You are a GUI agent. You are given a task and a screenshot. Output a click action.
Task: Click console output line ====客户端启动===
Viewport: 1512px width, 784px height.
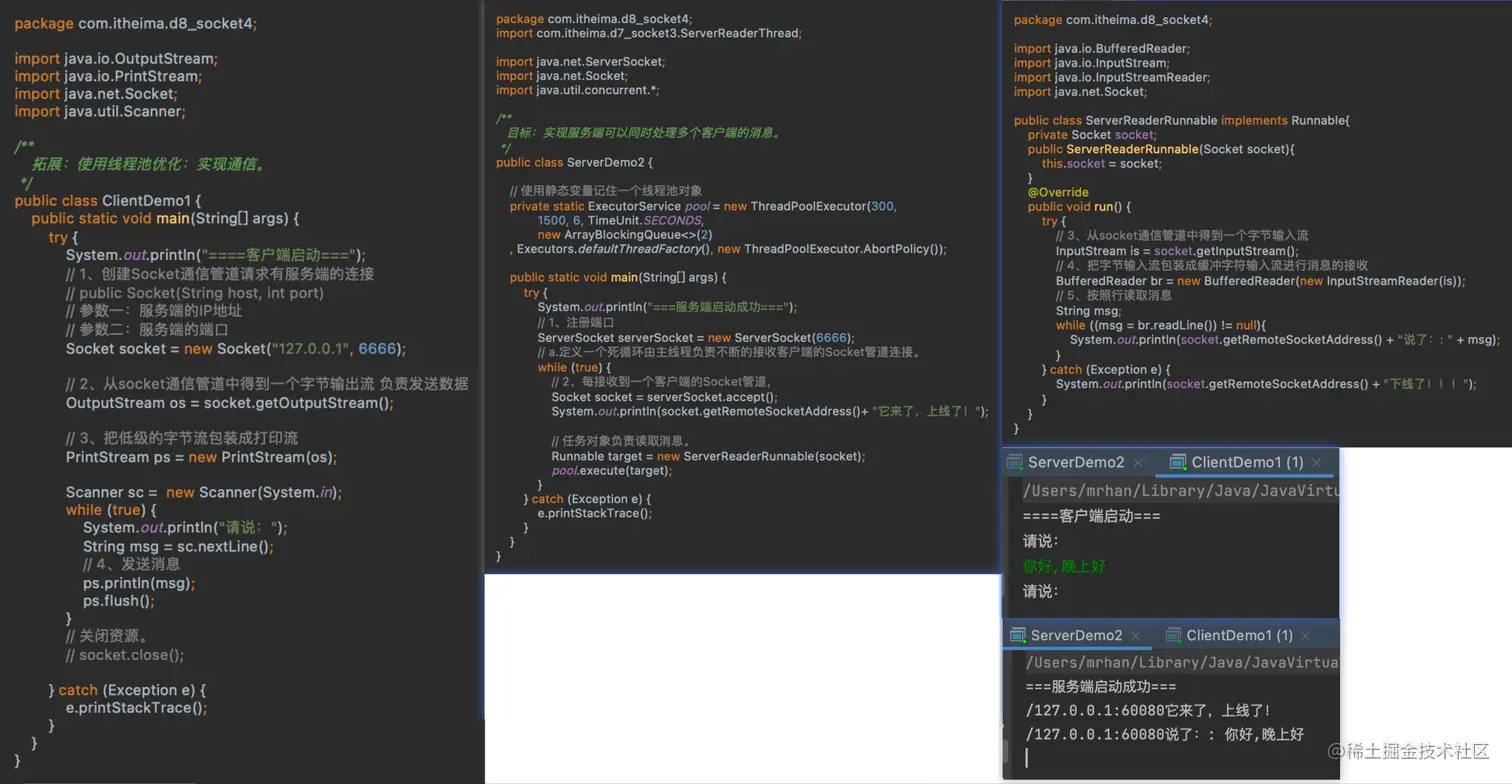coord(1091,516)
